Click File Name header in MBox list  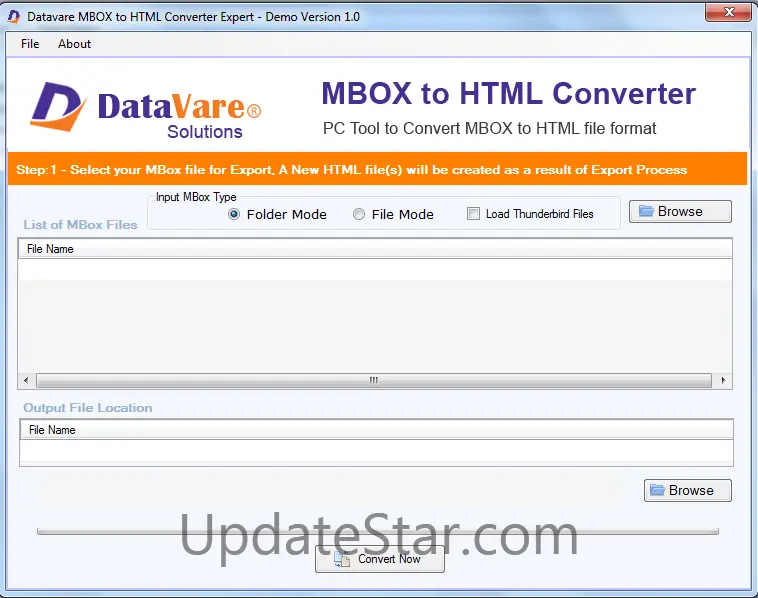point(375,249)
